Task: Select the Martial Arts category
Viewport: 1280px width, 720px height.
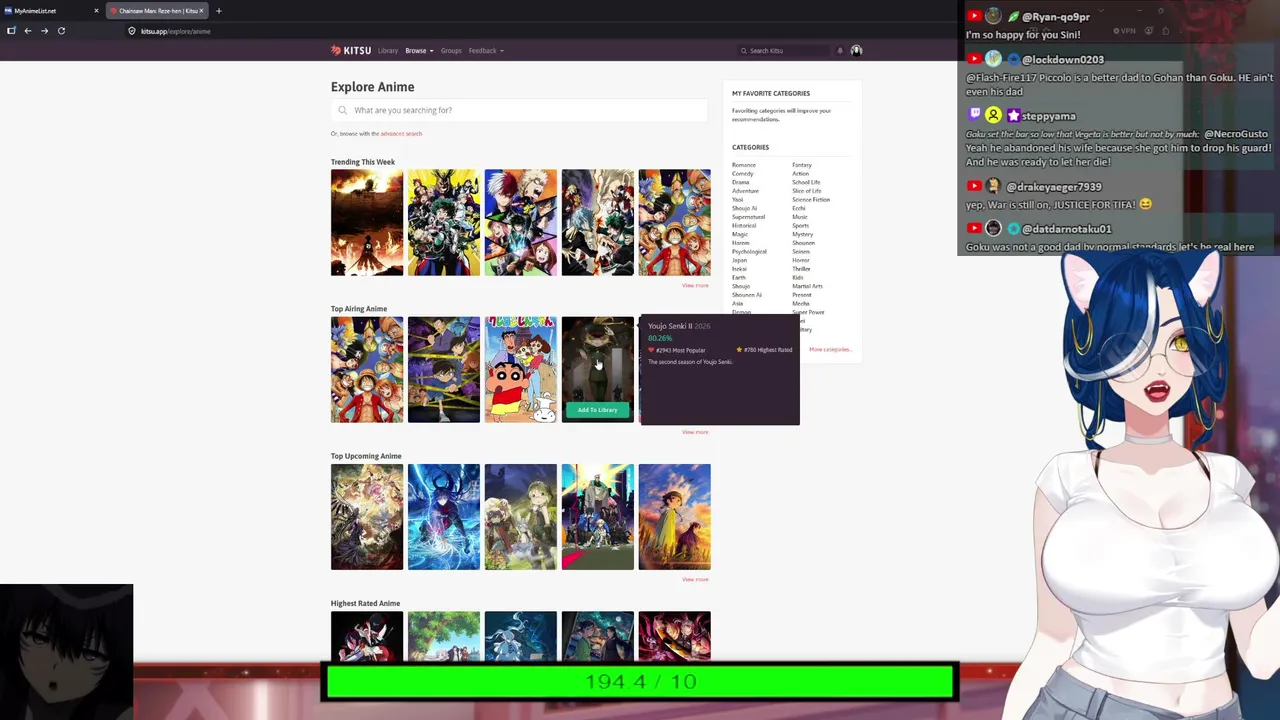Action: [808, 286]
